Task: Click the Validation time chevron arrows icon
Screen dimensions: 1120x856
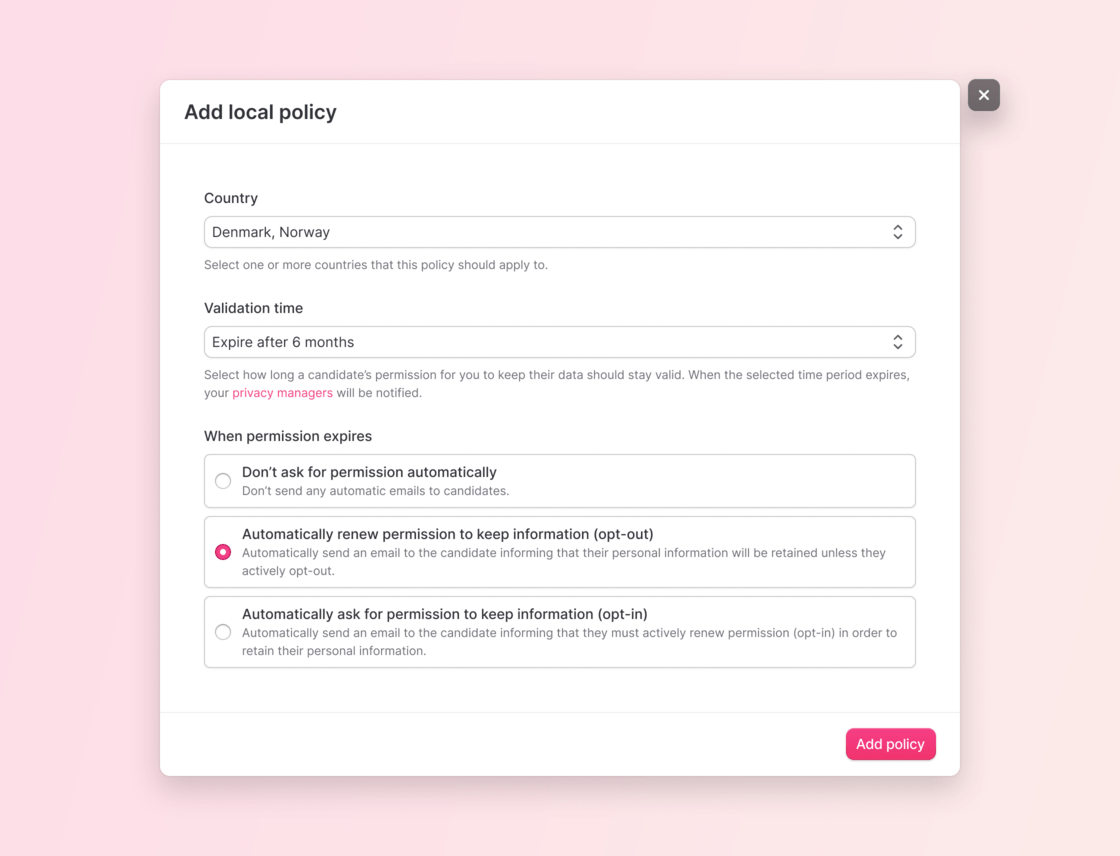Action: point(898,342)
